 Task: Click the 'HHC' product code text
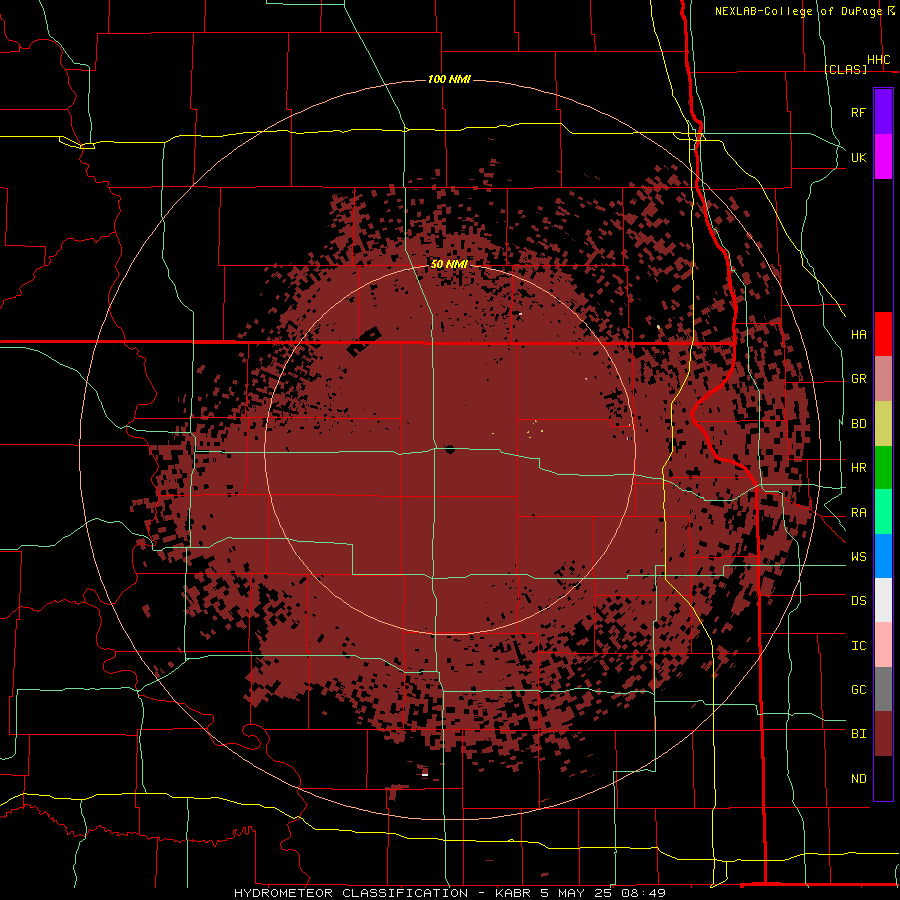[879, 60]
